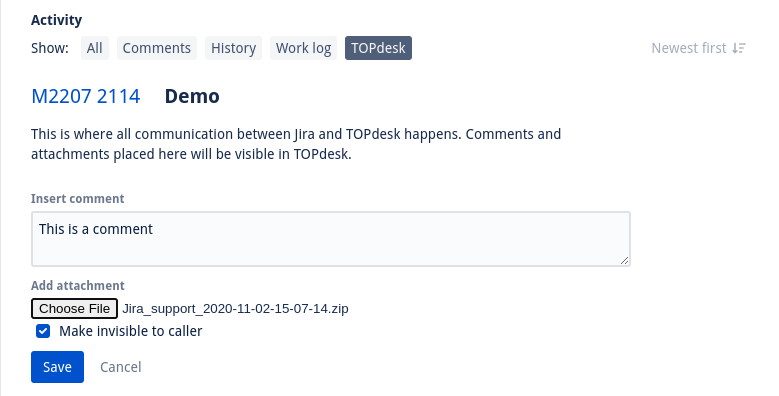Click the 'Make invisible to caller' label text
This screenshot has height=396, width=779.
click(x=131, y=331)
